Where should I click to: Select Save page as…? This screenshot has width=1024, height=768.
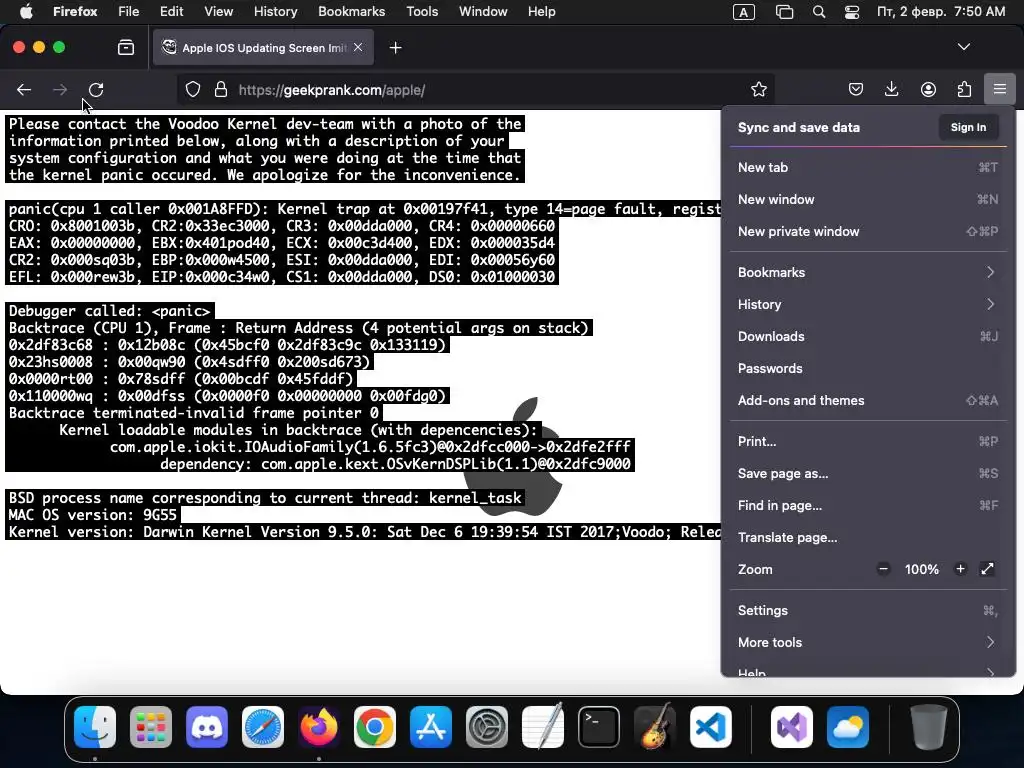(x=868, y=473)
